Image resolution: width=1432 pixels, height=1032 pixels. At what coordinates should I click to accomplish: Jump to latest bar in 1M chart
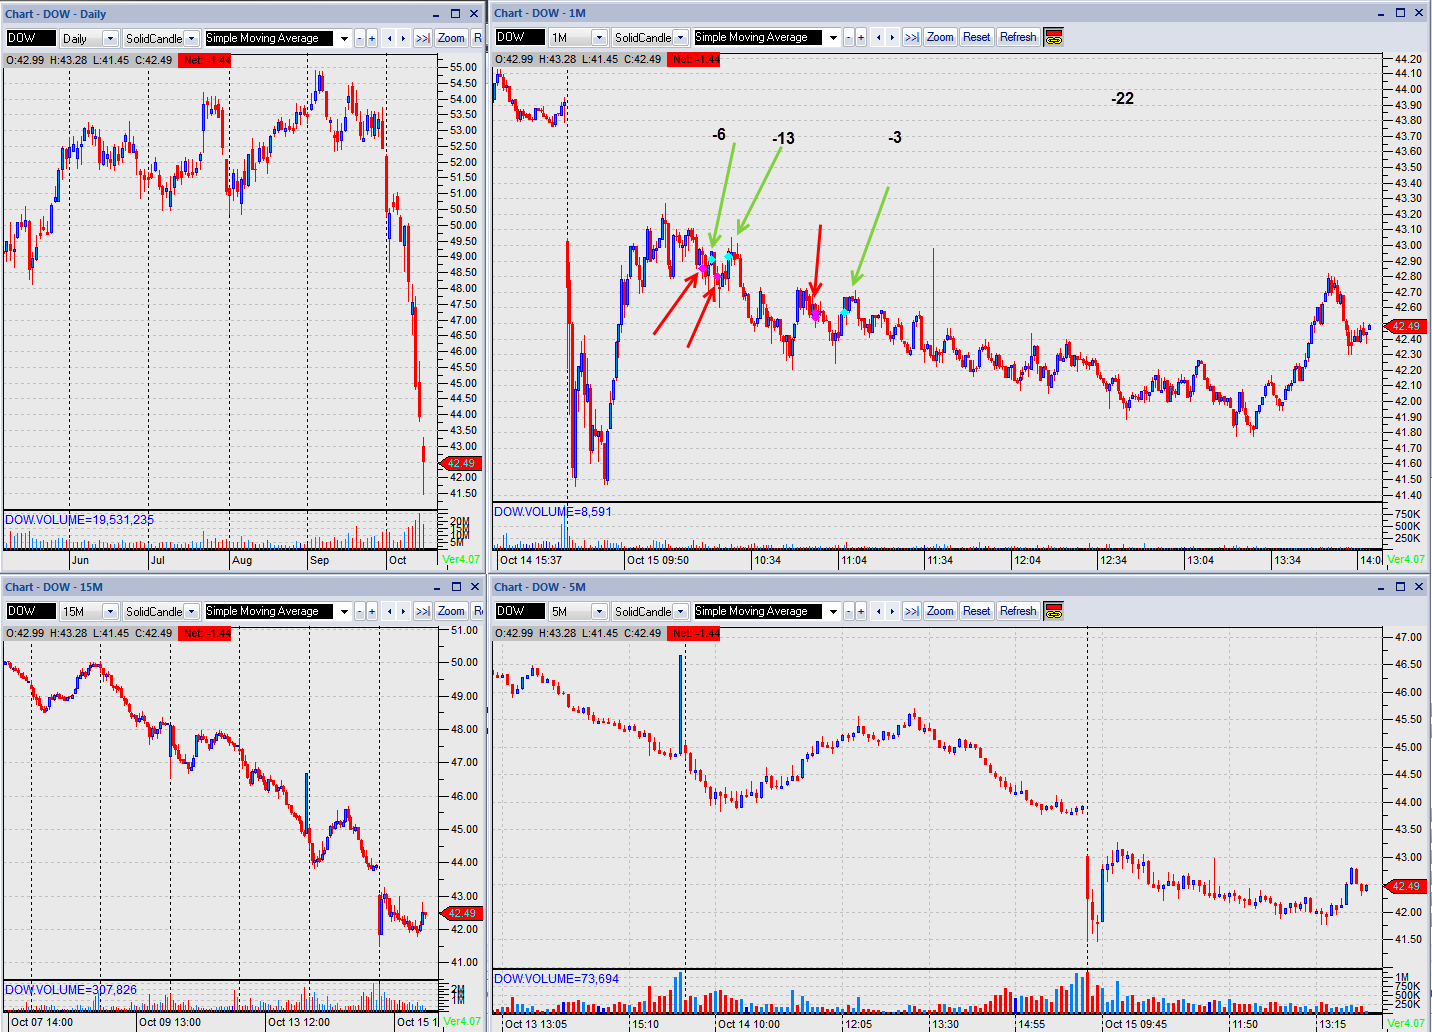[x=912, y=37]
